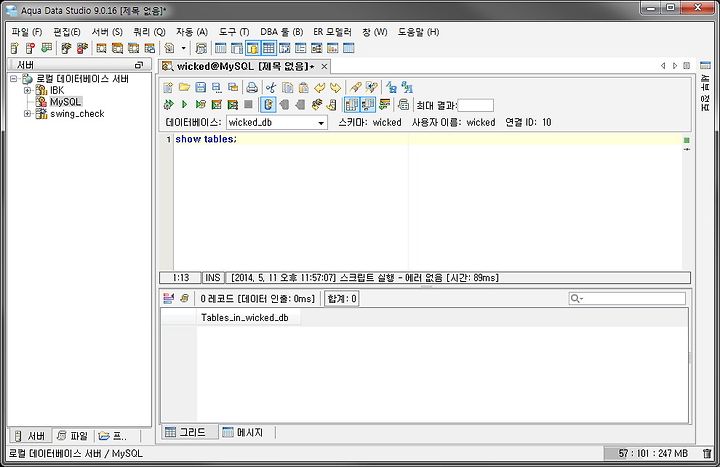Save the query with the floppy disk icon

pos(201,87)
